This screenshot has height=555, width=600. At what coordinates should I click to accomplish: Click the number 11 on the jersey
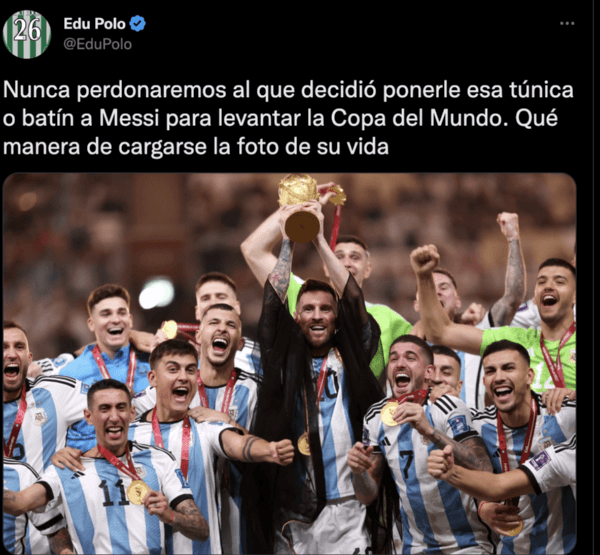[113, 493]
